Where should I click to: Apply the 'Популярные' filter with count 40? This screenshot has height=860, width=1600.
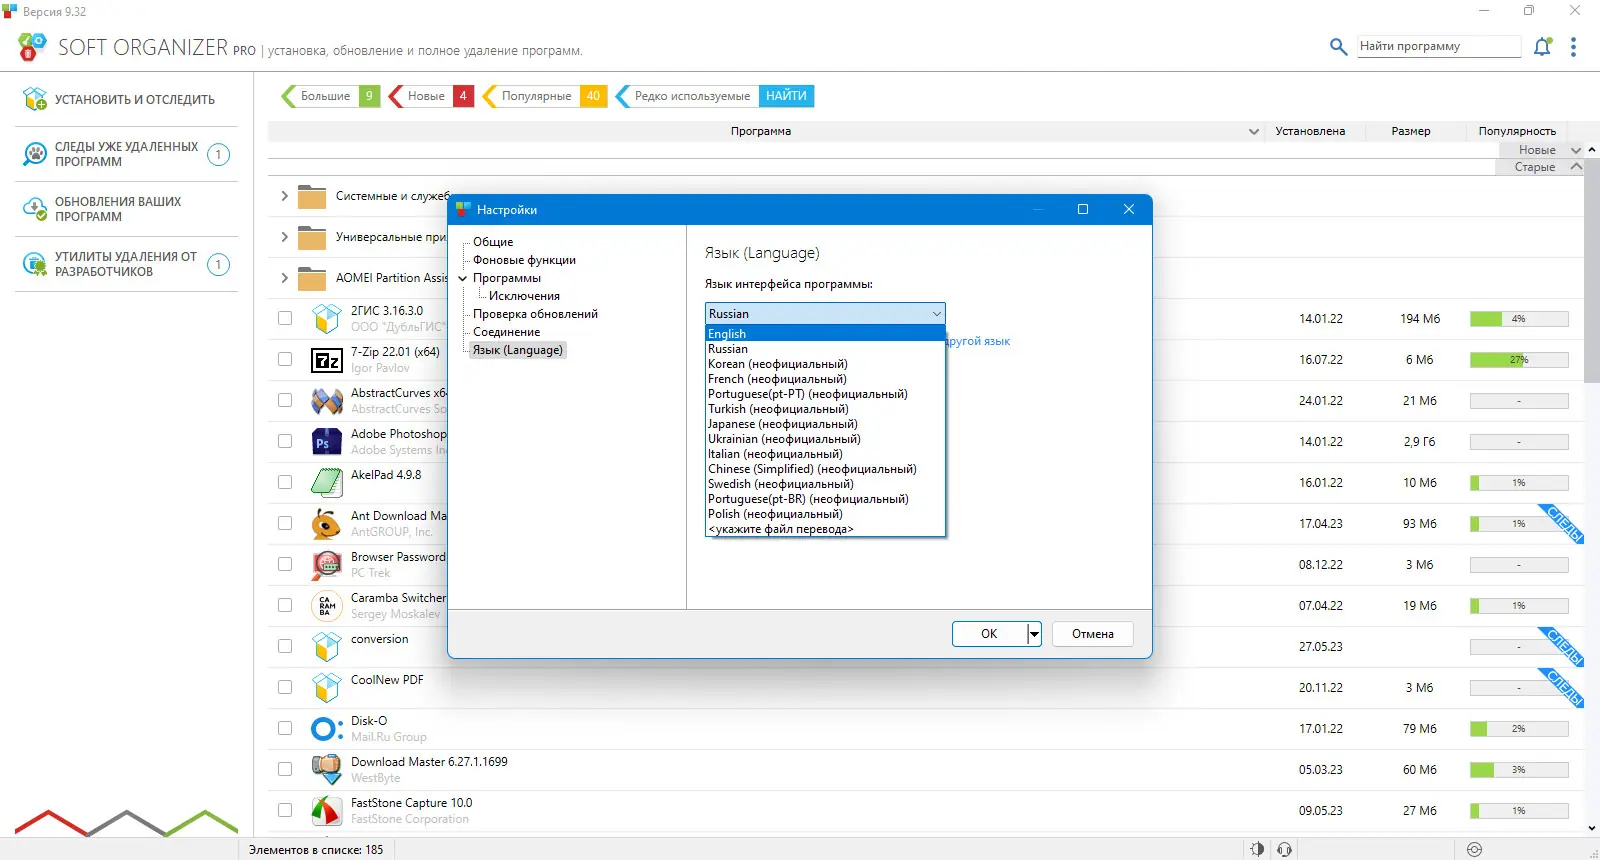pos(545,96)
